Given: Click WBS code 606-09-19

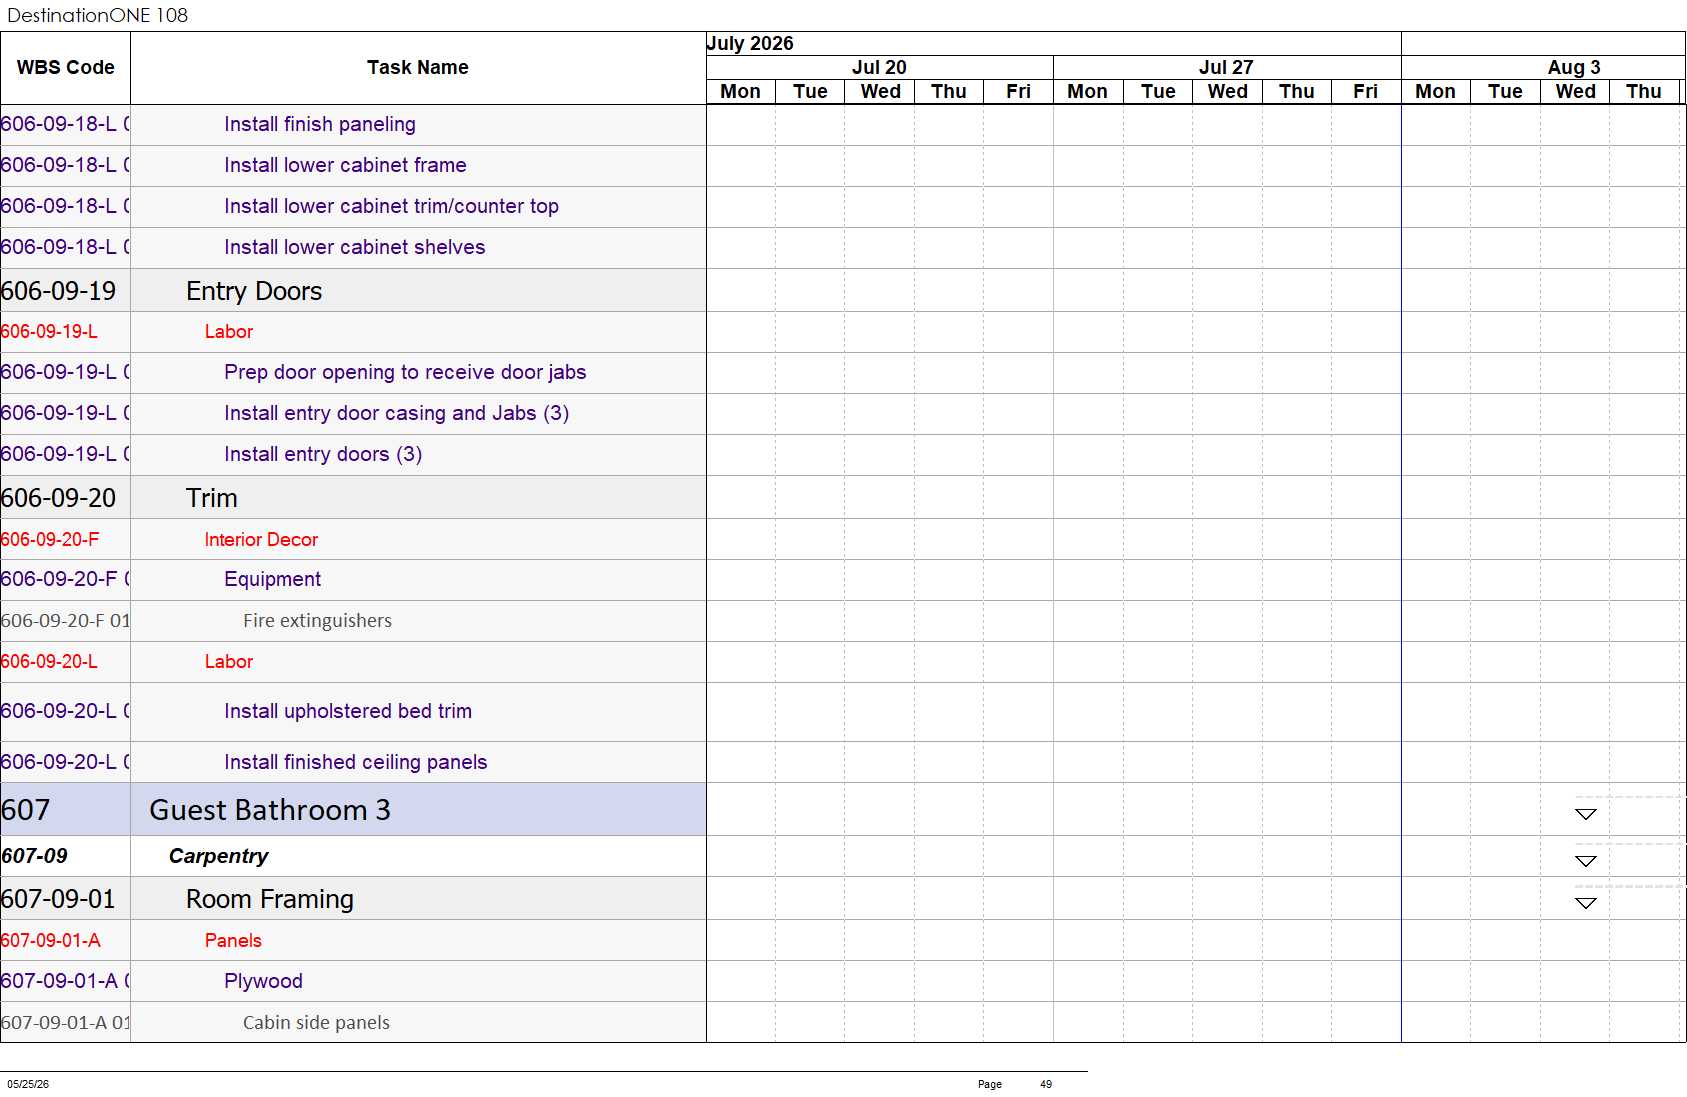Looking at the screenshot, I should pos(59,291).
